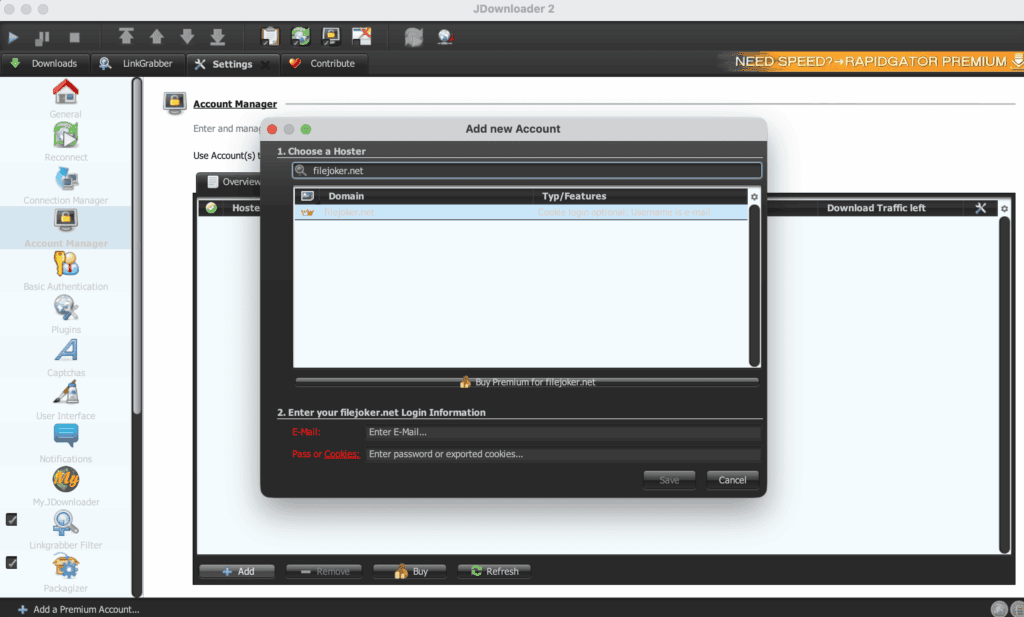
Task: Click the reconnect now toolbar icon
Action: point(413,37)
